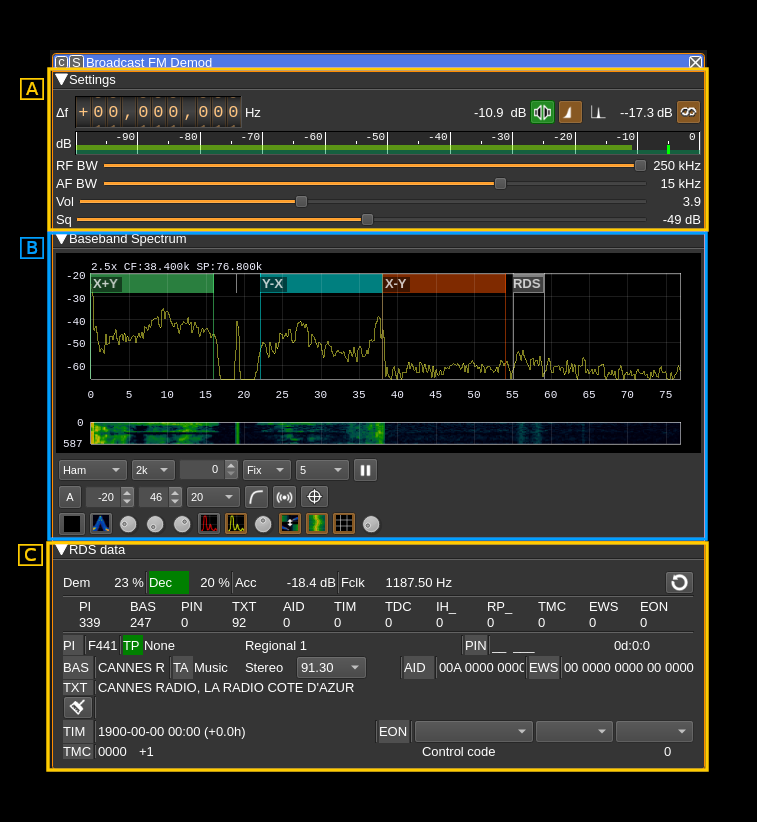Collapse the Settings section
The width and height of the screenshot is (757, 822).
[x=61, y=80]
